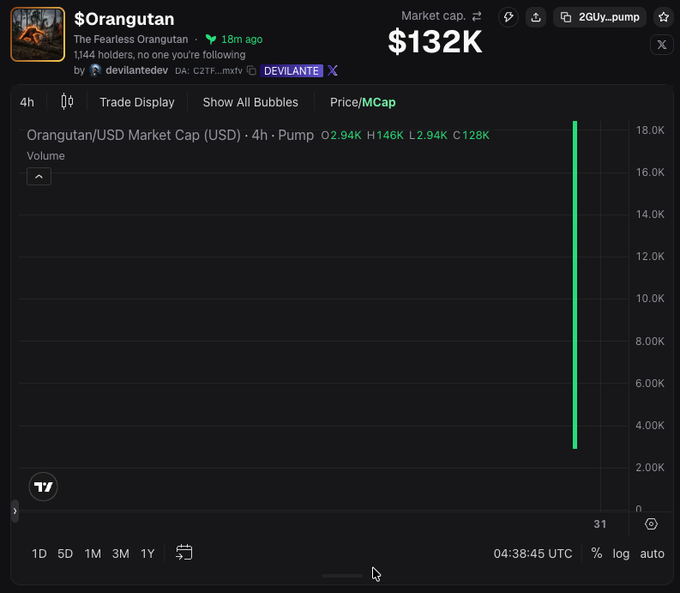Viewport: 680px width, 593px height.
Task: Add token to favorites with star icon
Action: tap(664, 17)
